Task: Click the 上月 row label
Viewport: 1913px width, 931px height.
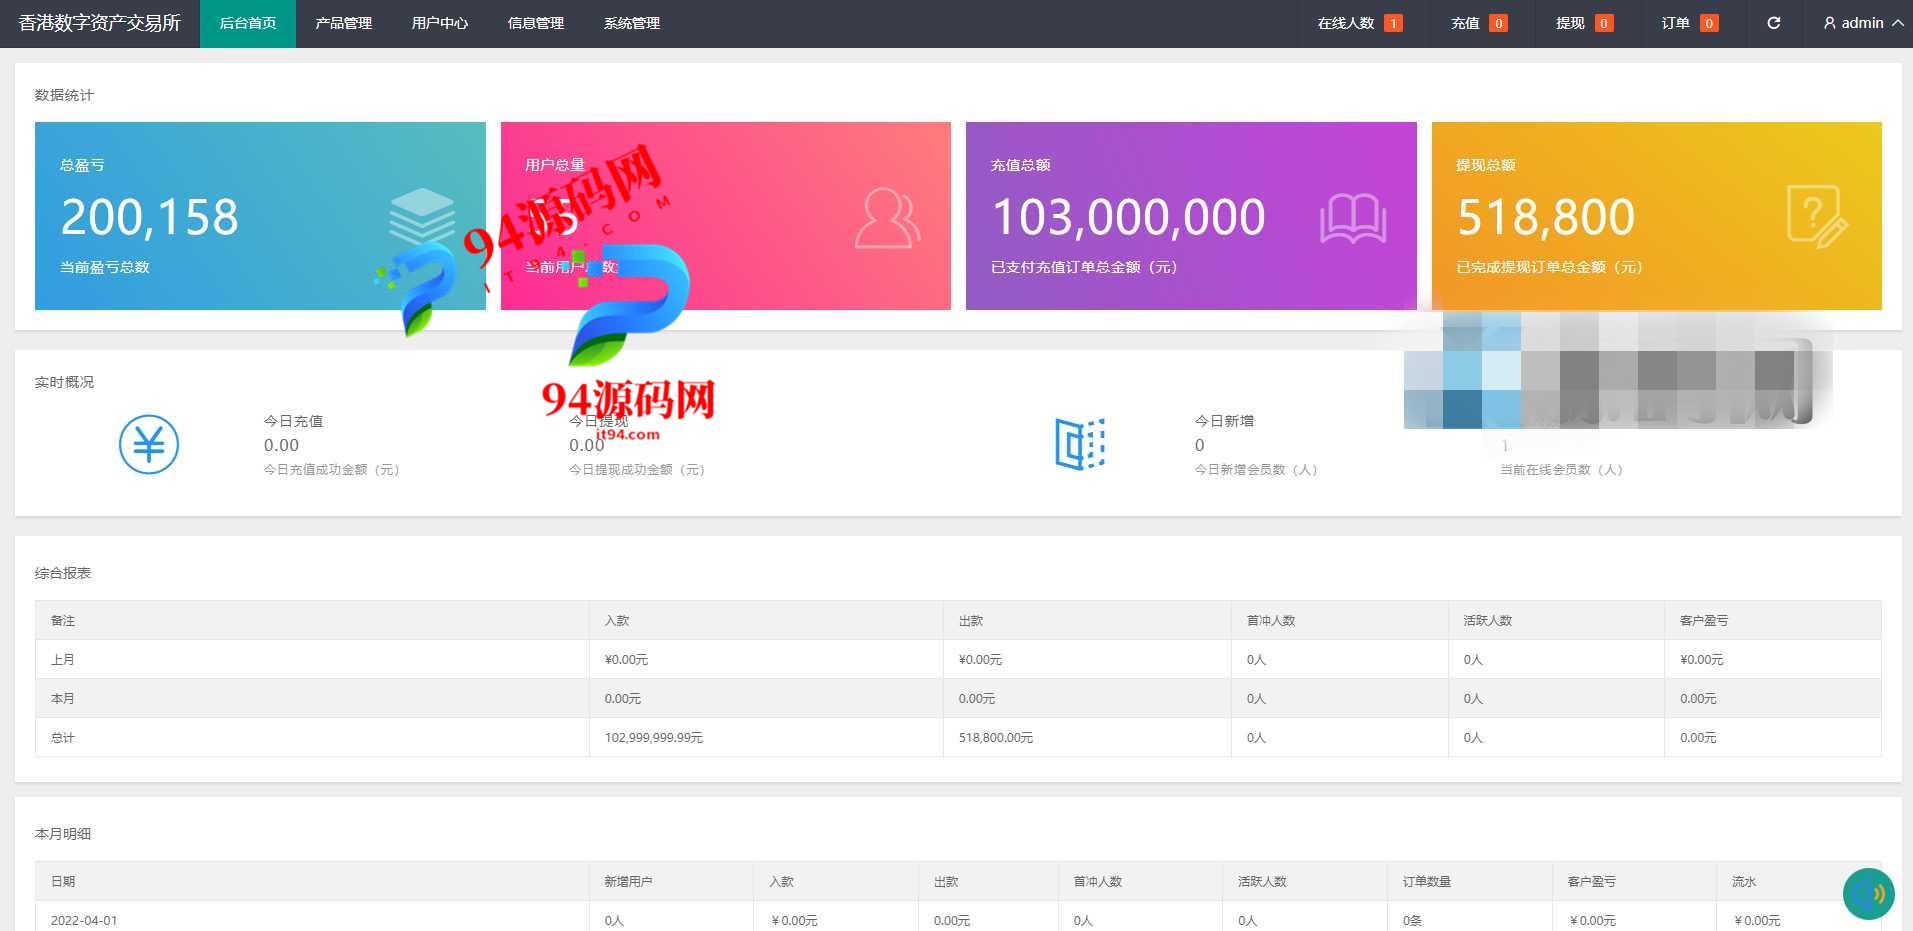Action: 63,660
